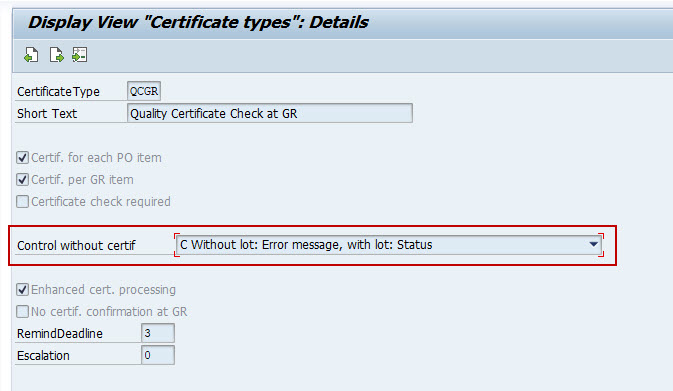Select the CertificateType field containing QCGR

[x=144, y=91]
